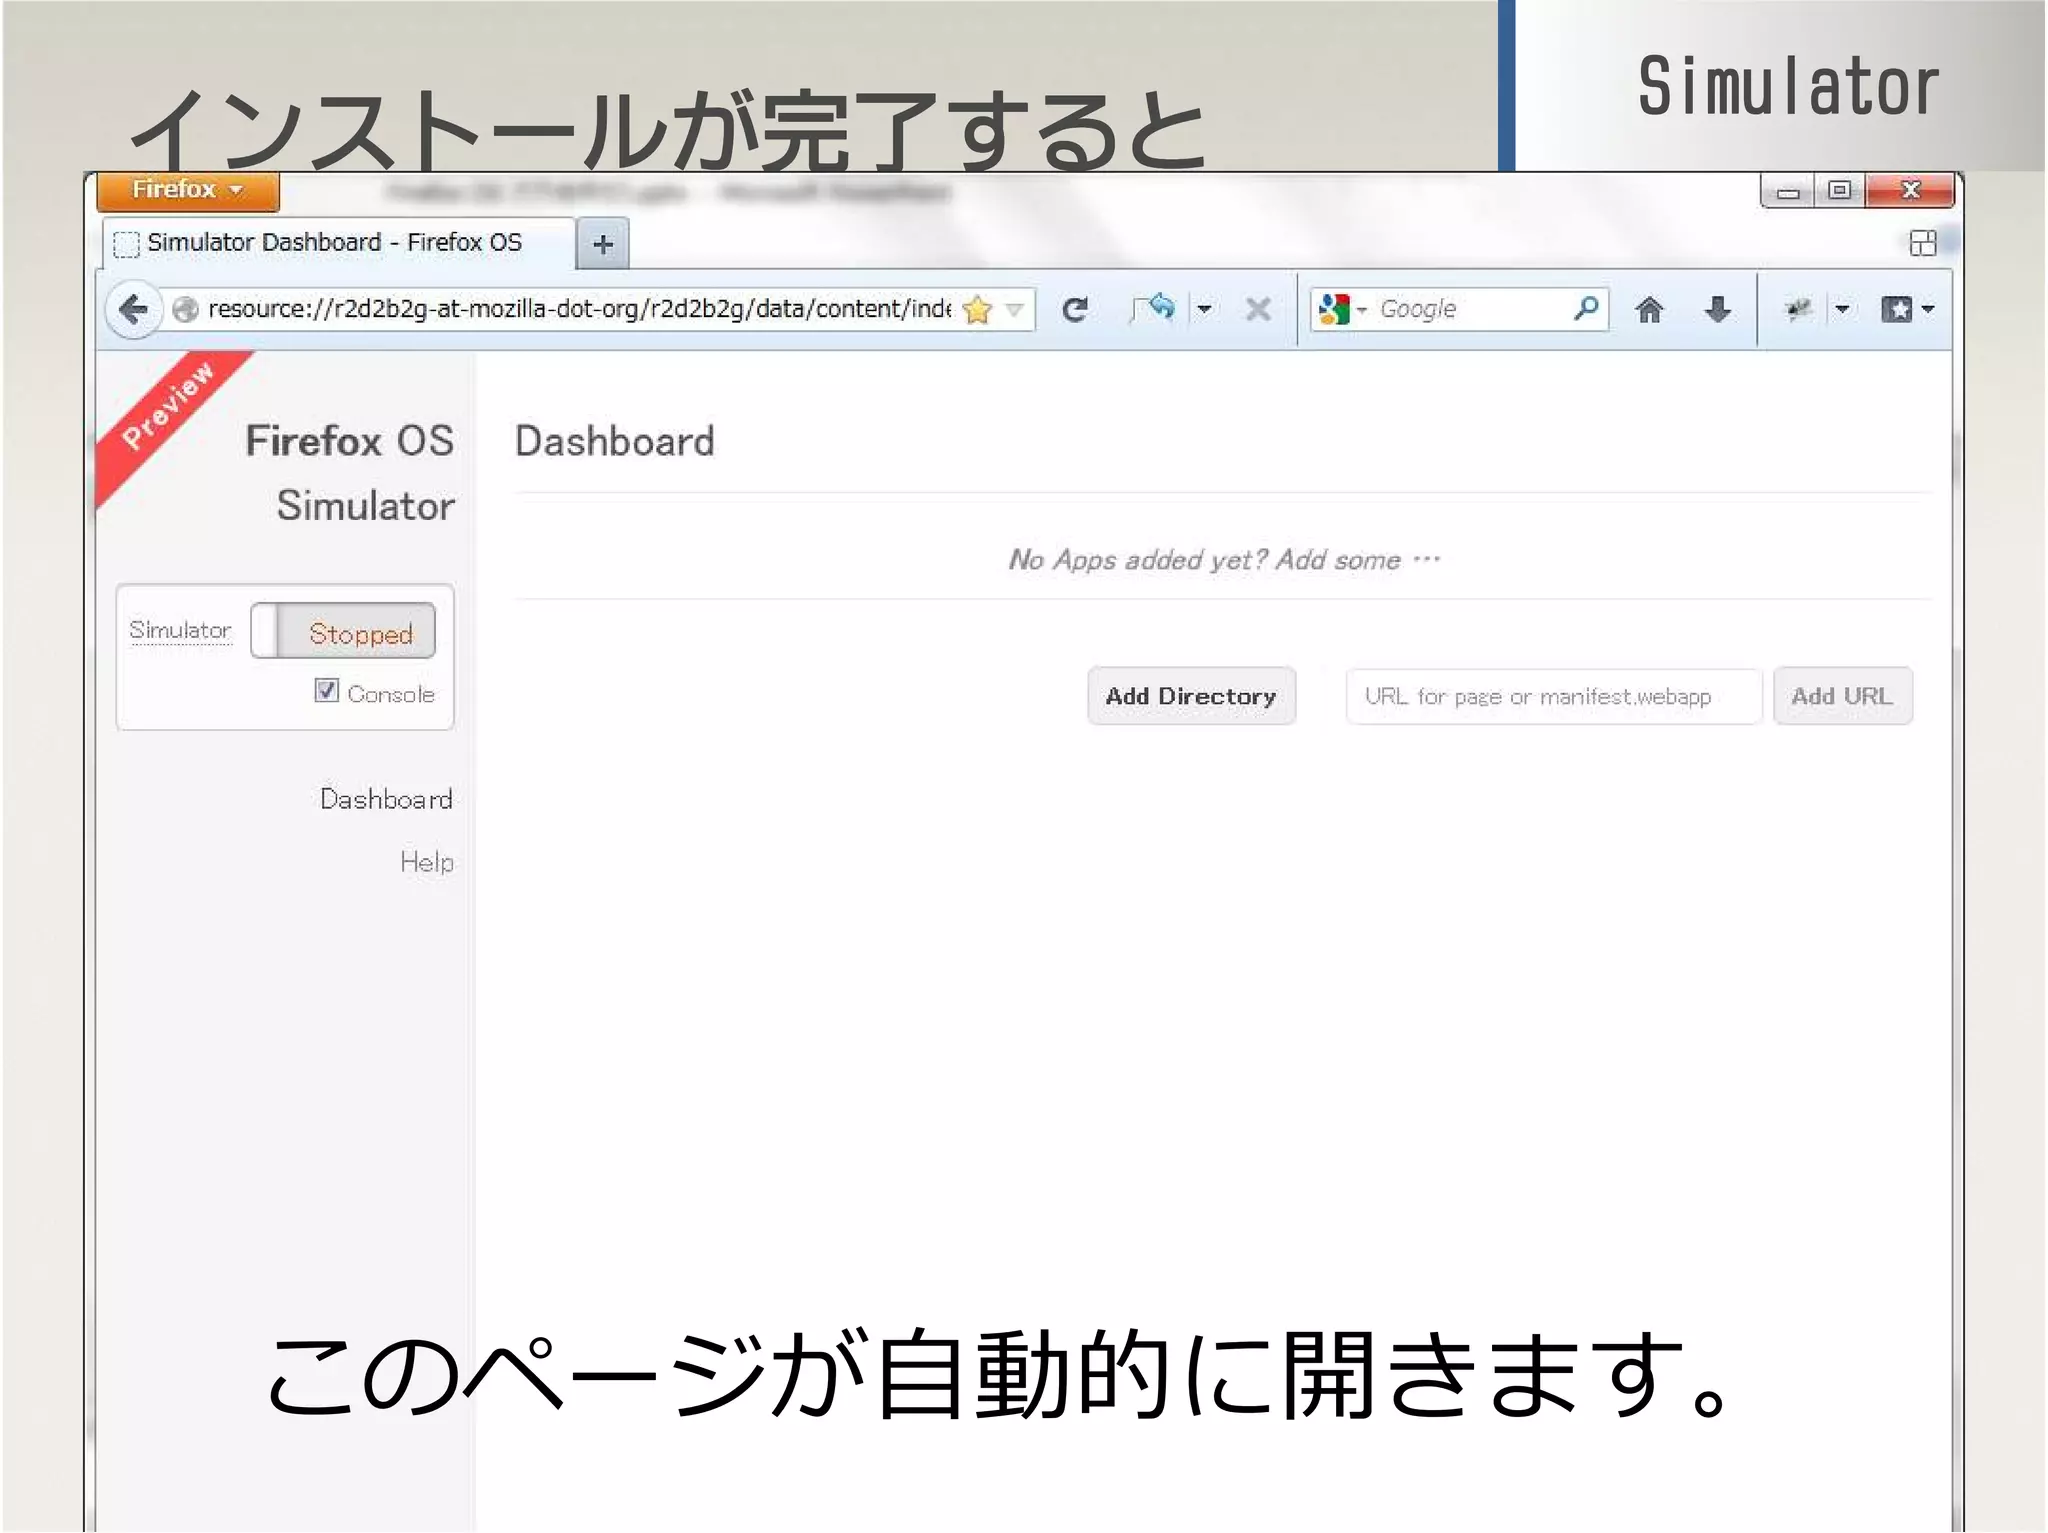Click the Add URL button
2048x1533 pixels.
(1842, 696)
